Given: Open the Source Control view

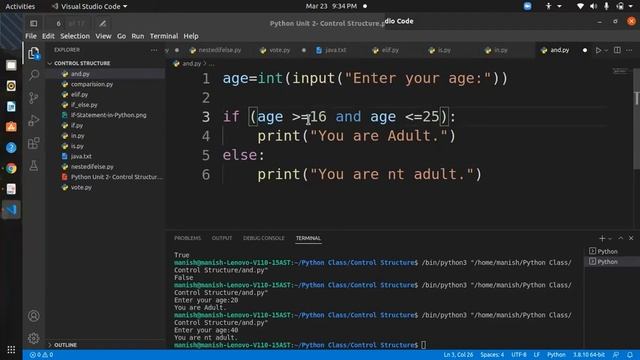Looking at the screenshot, I should 34,98.
